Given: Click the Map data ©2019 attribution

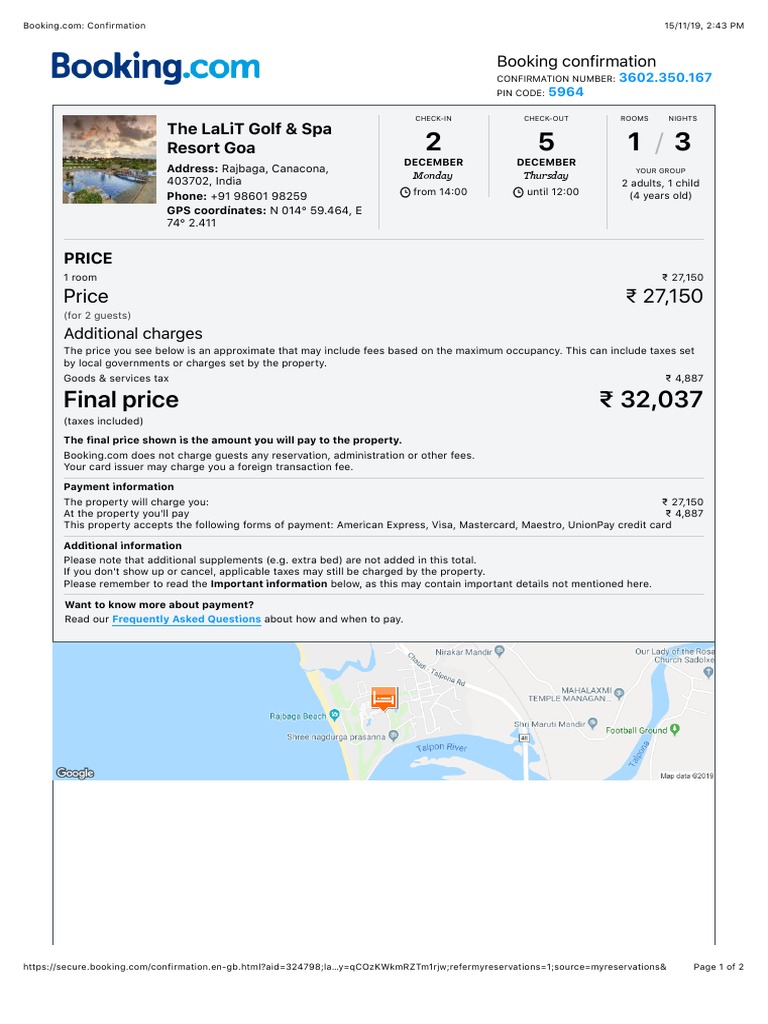Looking at the screenshot, I should pyautogui.click(x=686, y=775).
